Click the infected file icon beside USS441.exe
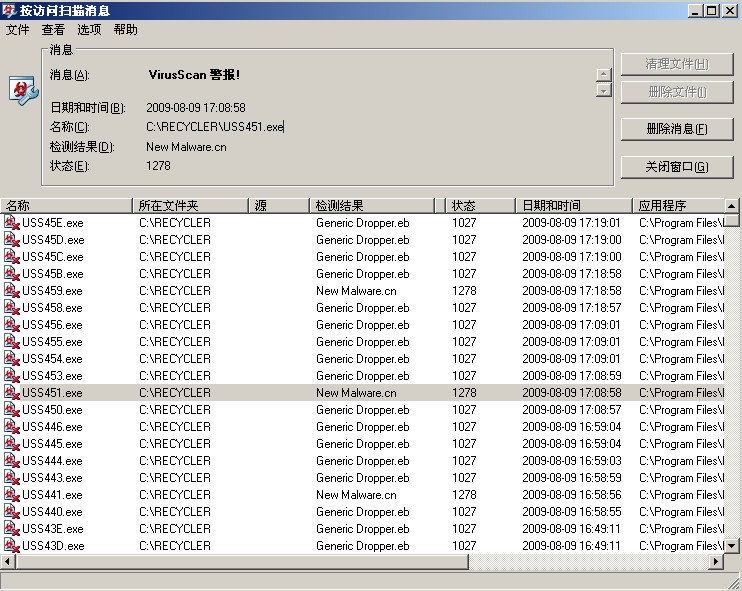Viewport: 742px width, 591px height. click(11, 495)
